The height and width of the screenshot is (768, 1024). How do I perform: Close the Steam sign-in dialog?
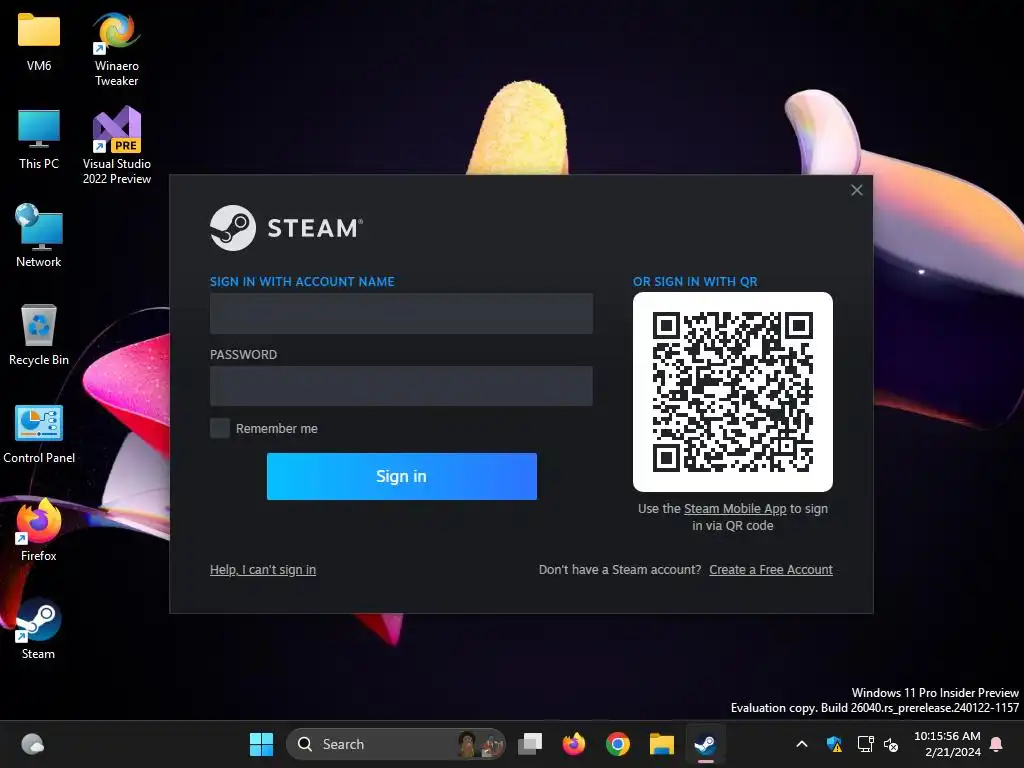pos(857,190)
